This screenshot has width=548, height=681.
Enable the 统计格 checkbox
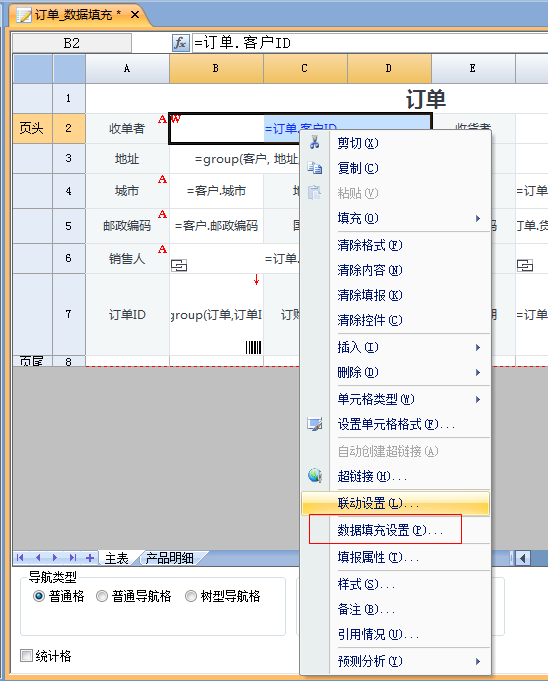click(26, 655)
